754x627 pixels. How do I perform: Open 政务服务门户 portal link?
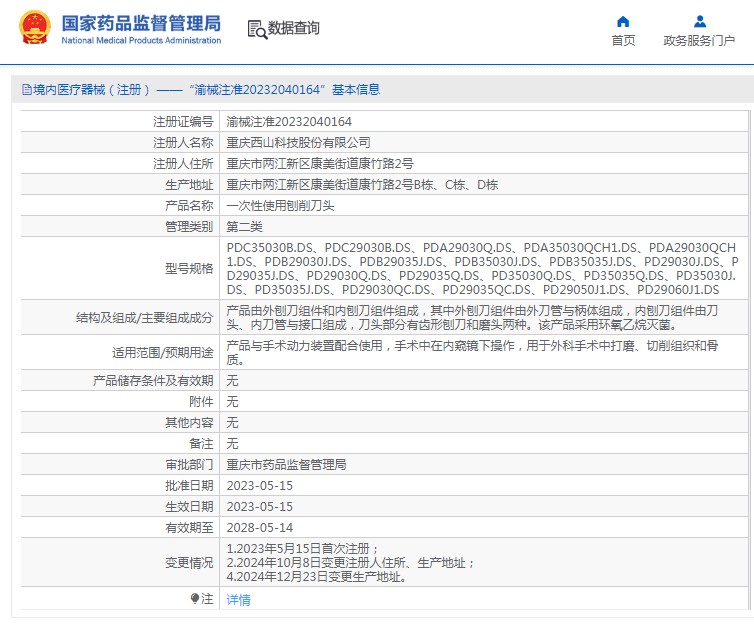pos(699,40)
